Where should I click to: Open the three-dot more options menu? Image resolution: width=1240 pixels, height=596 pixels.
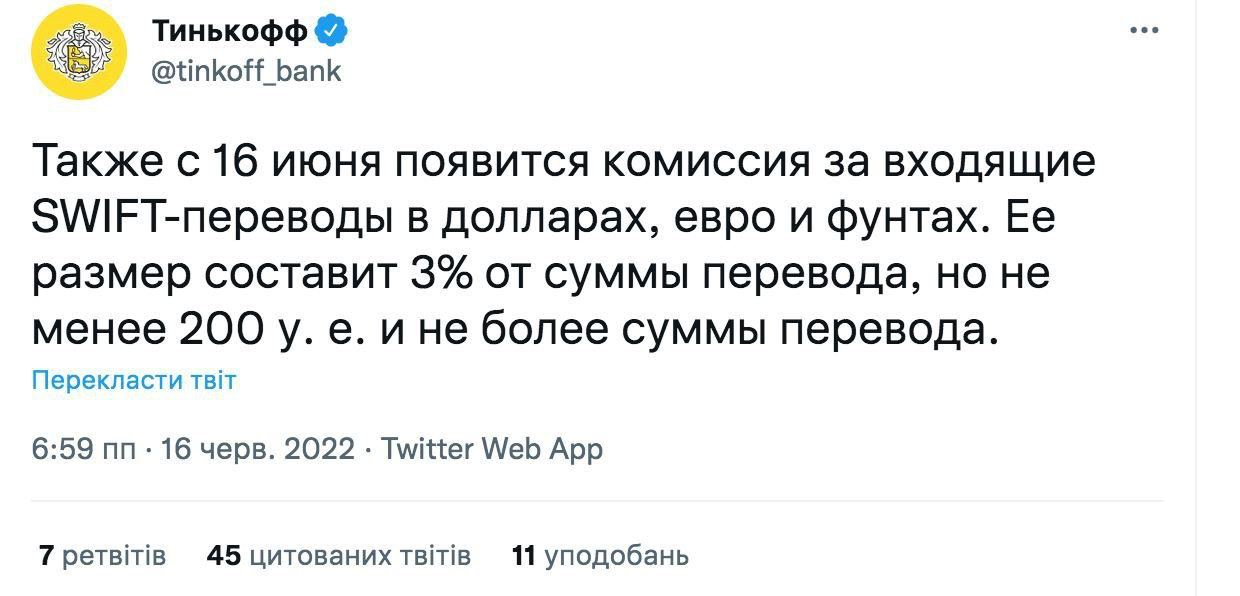[x=1144, y=30]
